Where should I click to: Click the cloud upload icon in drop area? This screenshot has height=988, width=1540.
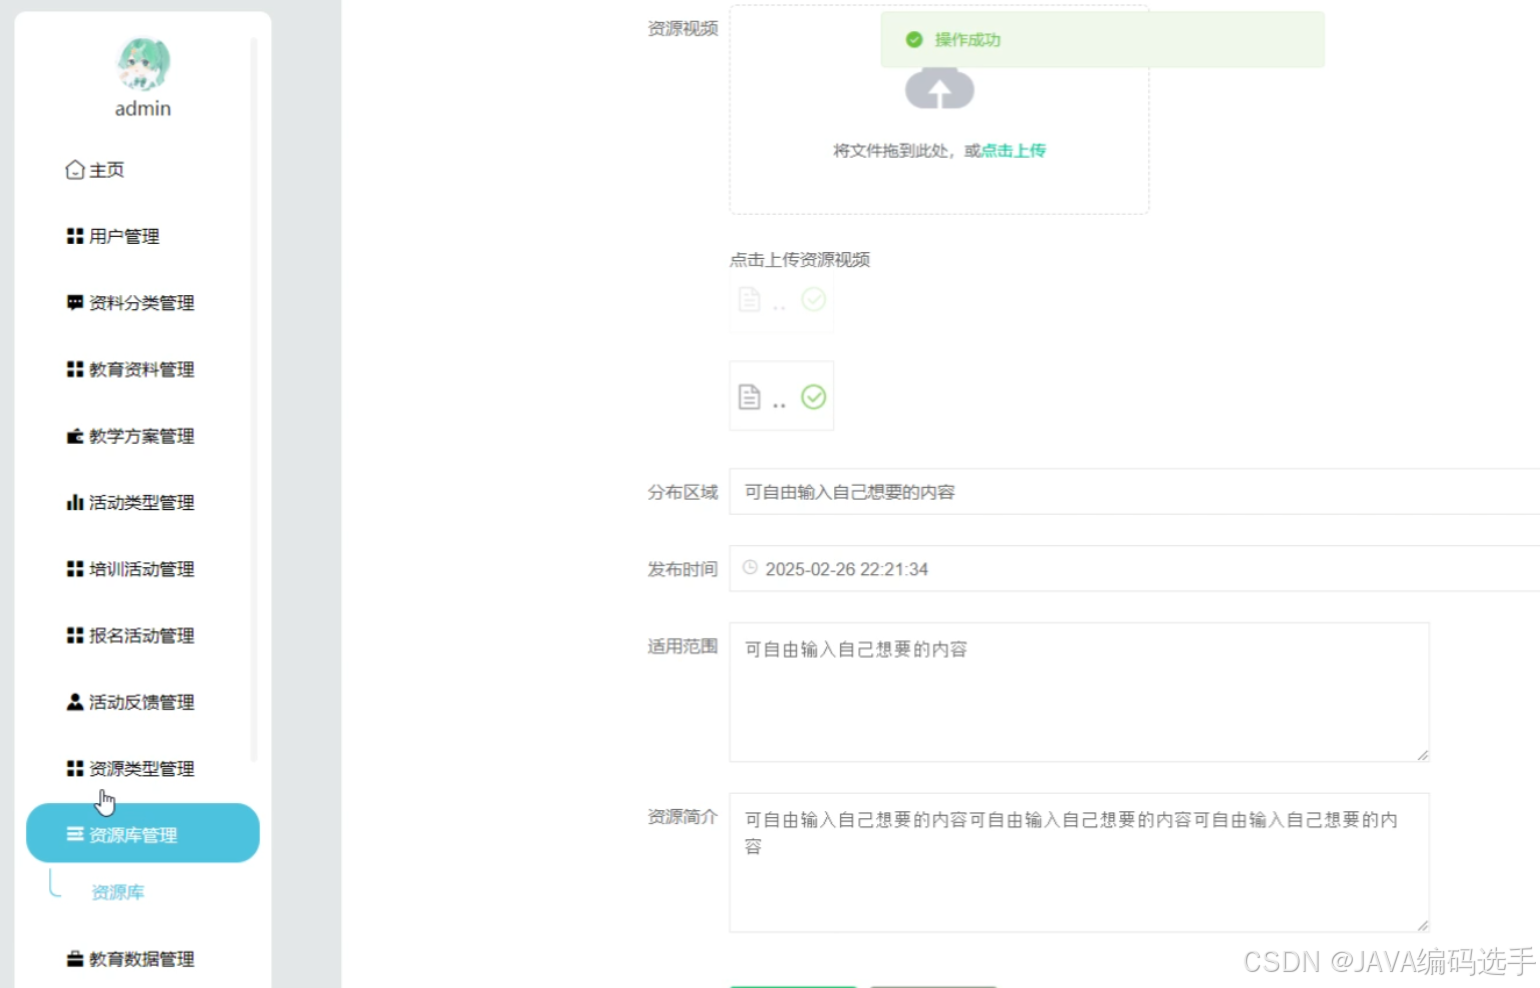pos(940,89)
